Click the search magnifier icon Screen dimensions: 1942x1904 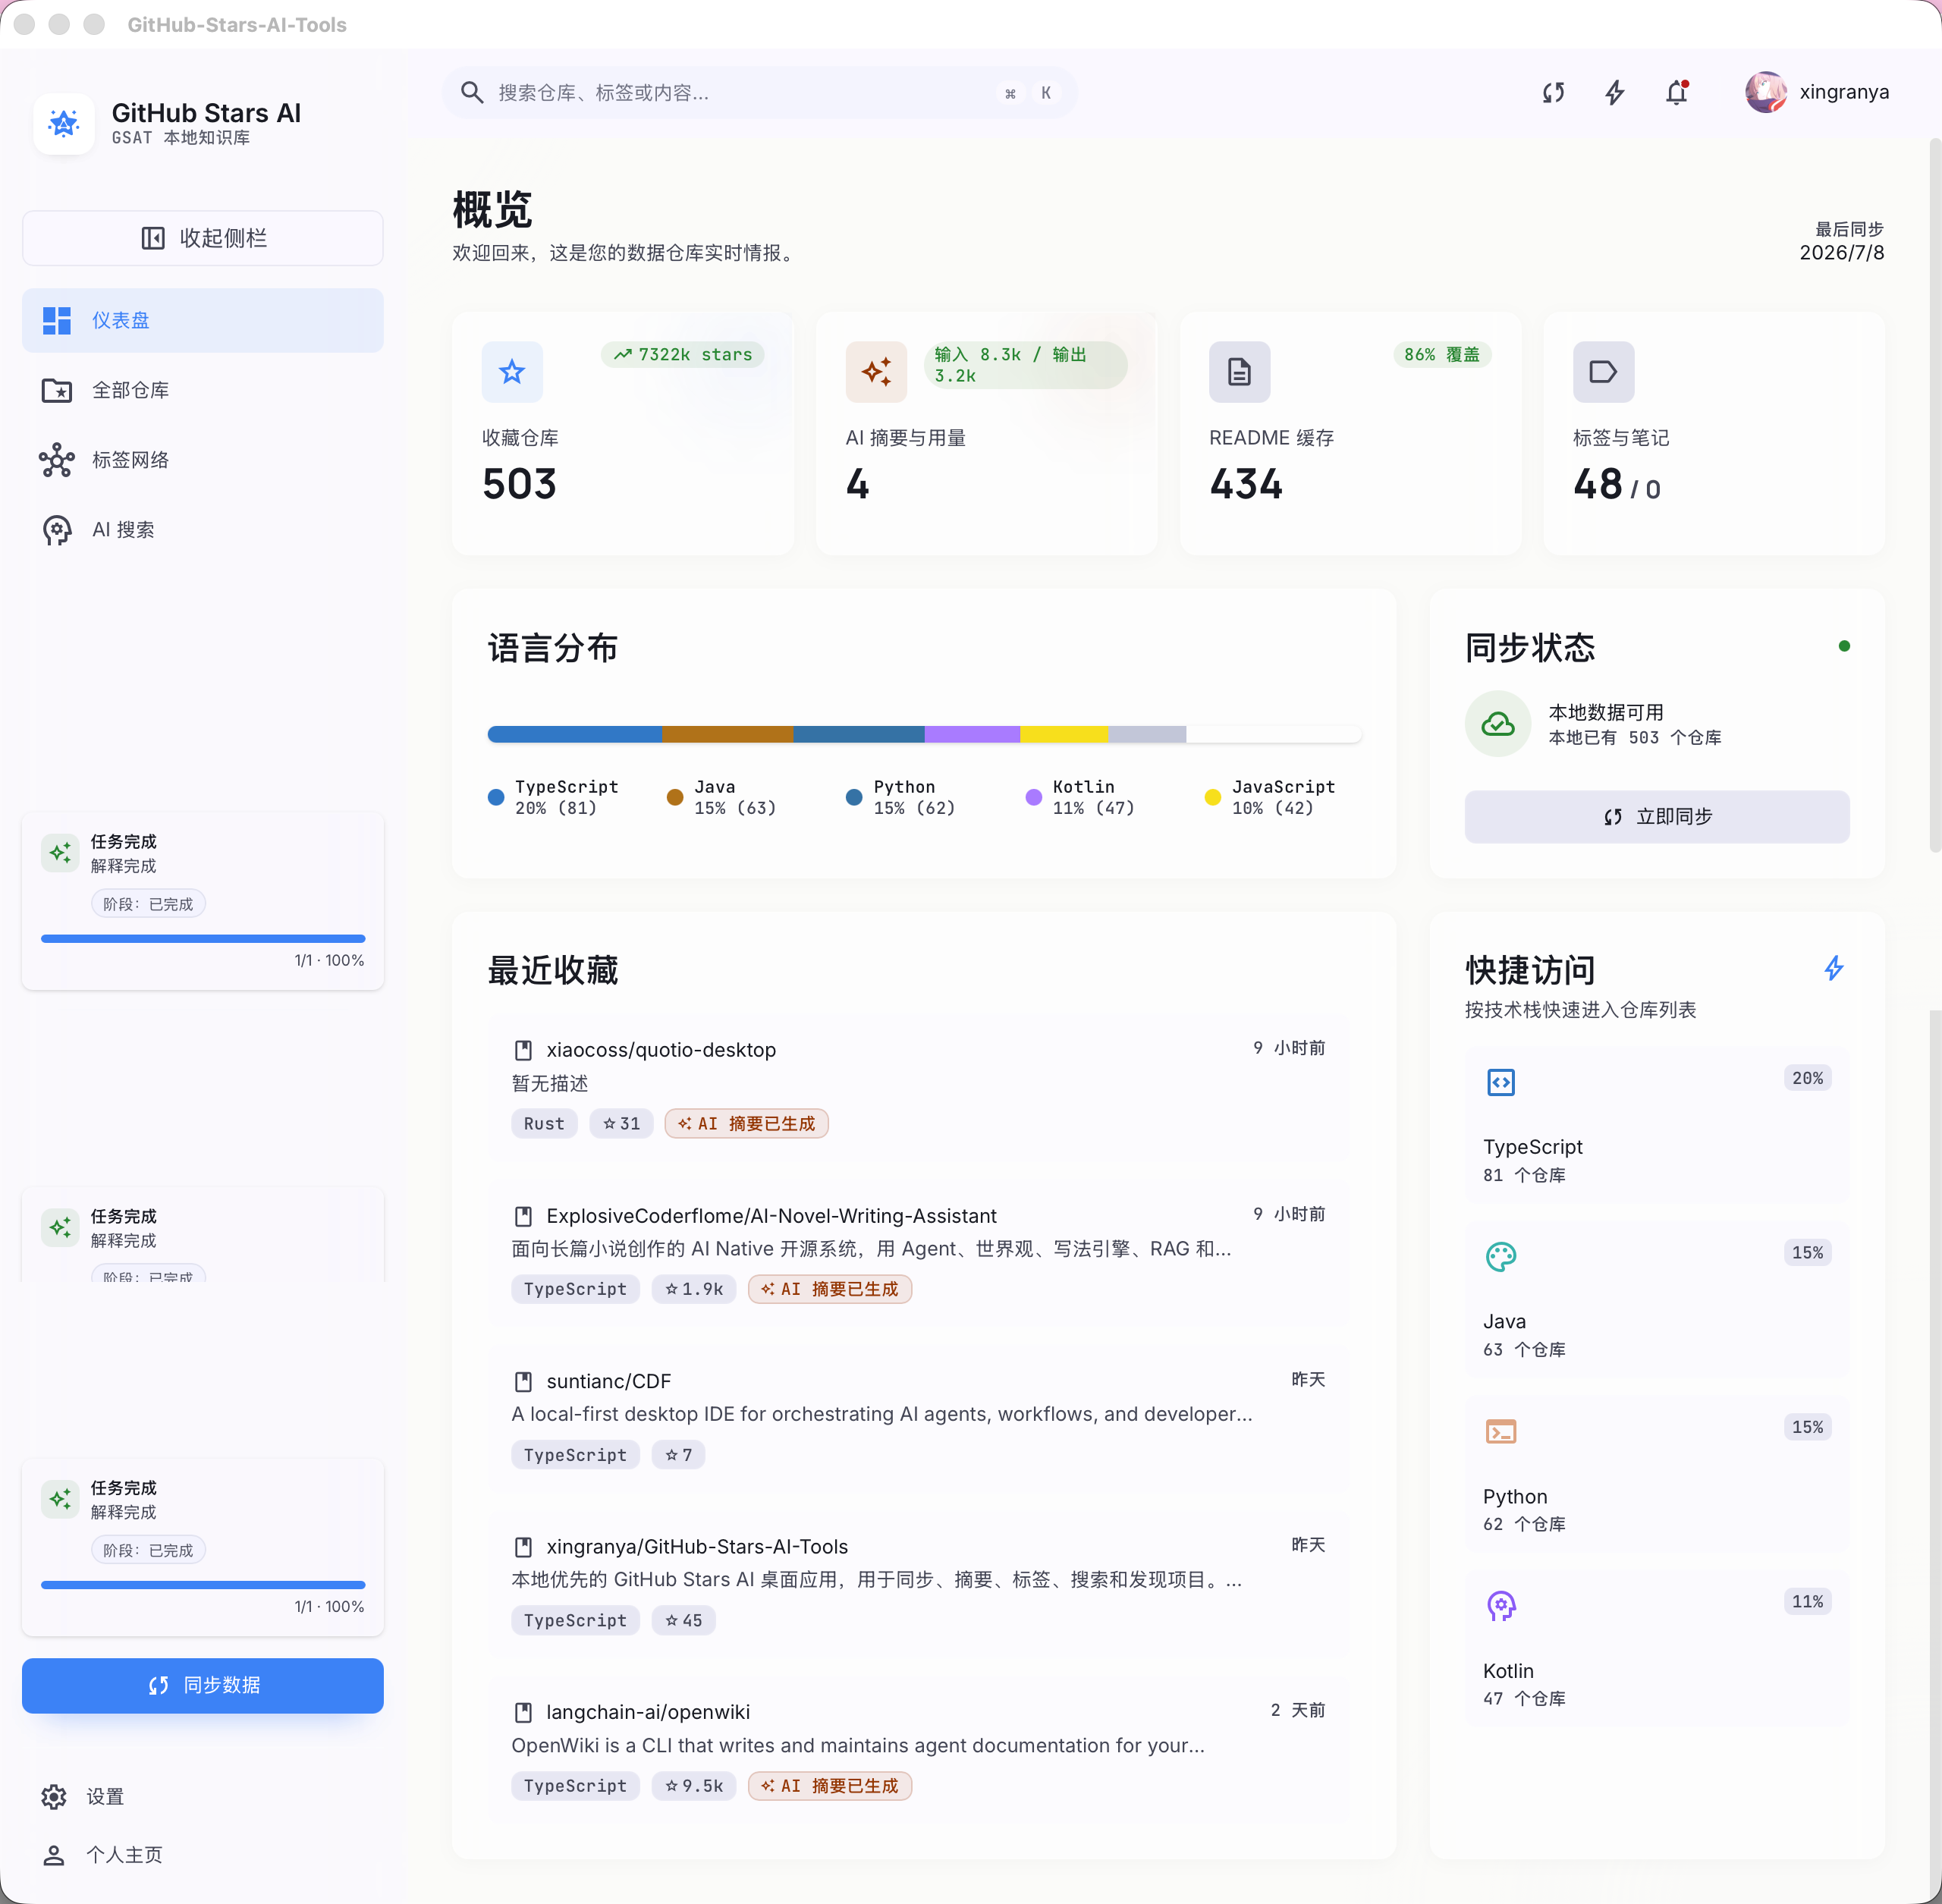(x=472, y=93)
